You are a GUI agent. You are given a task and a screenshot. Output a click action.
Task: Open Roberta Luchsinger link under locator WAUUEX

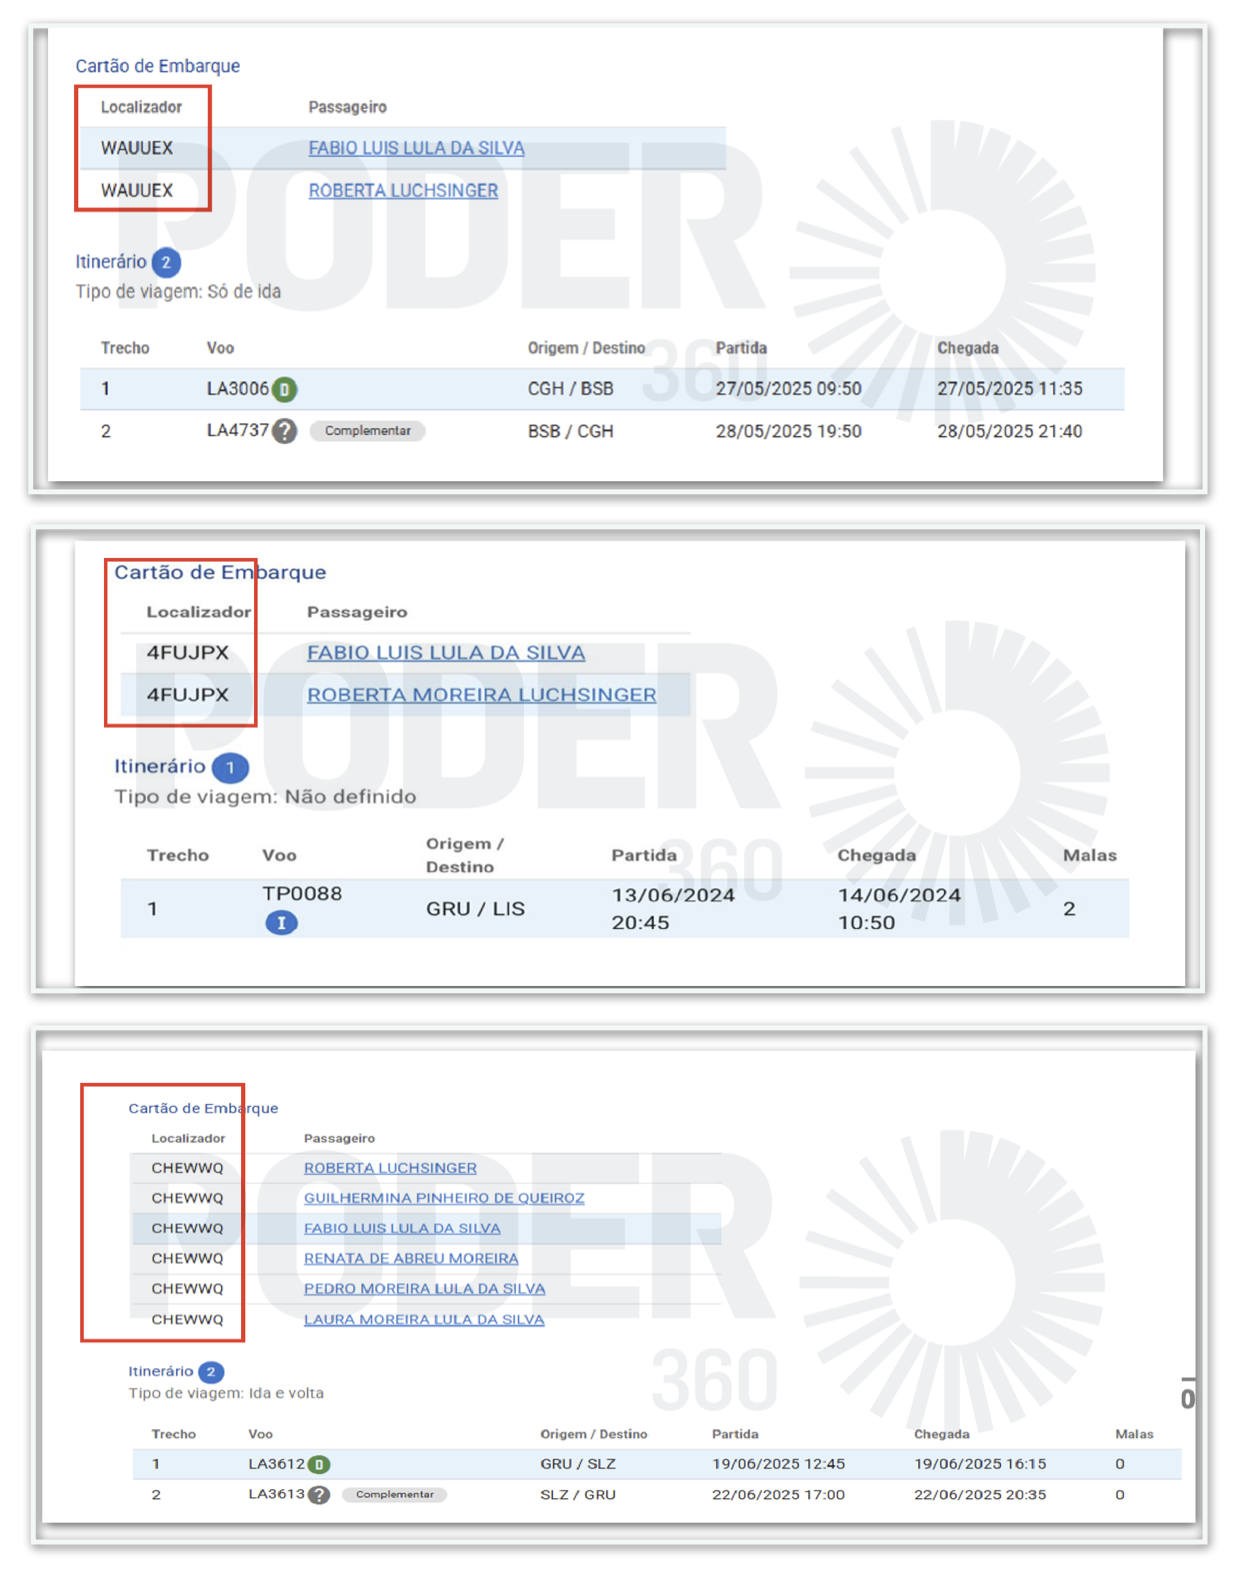click(x=403, y=191)
